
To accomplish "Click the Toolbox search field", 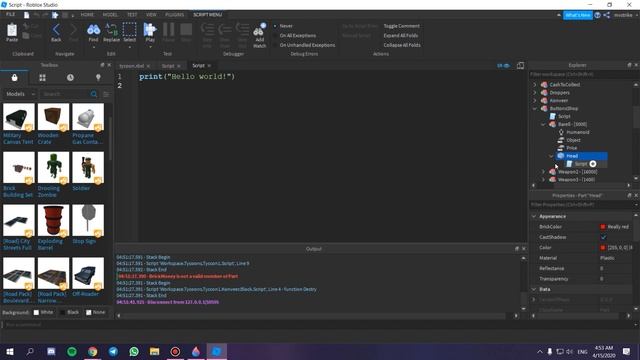I will (64, 94).
